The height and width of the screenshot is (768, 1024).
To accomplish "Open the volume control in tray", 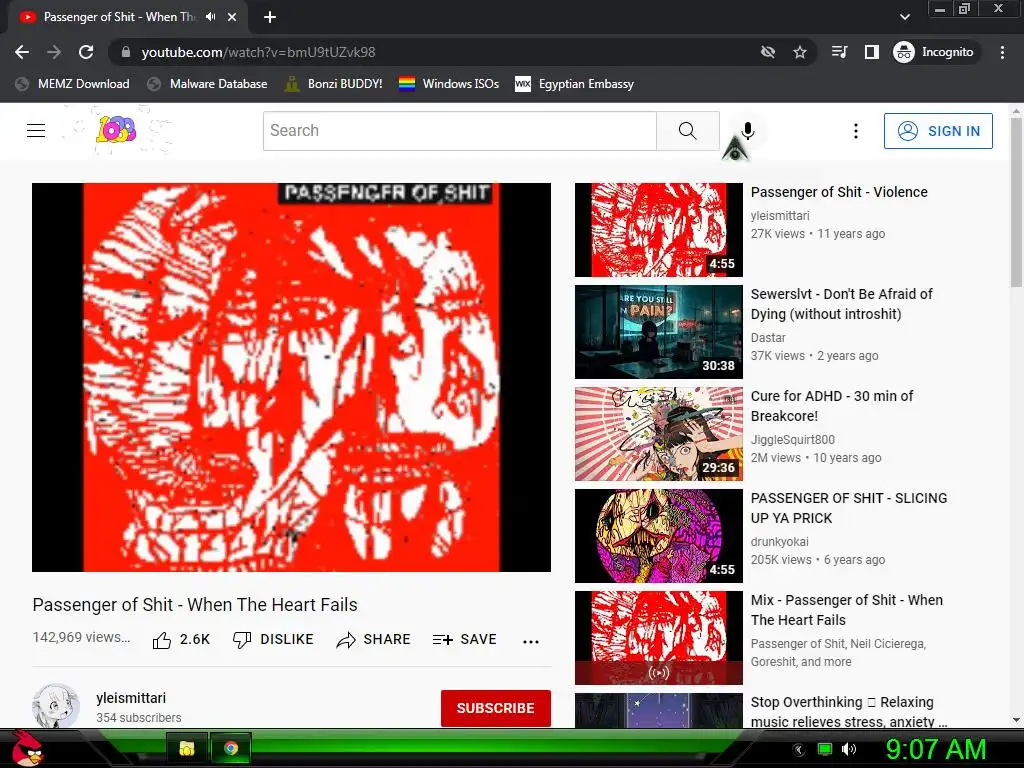I will [848, 749].
